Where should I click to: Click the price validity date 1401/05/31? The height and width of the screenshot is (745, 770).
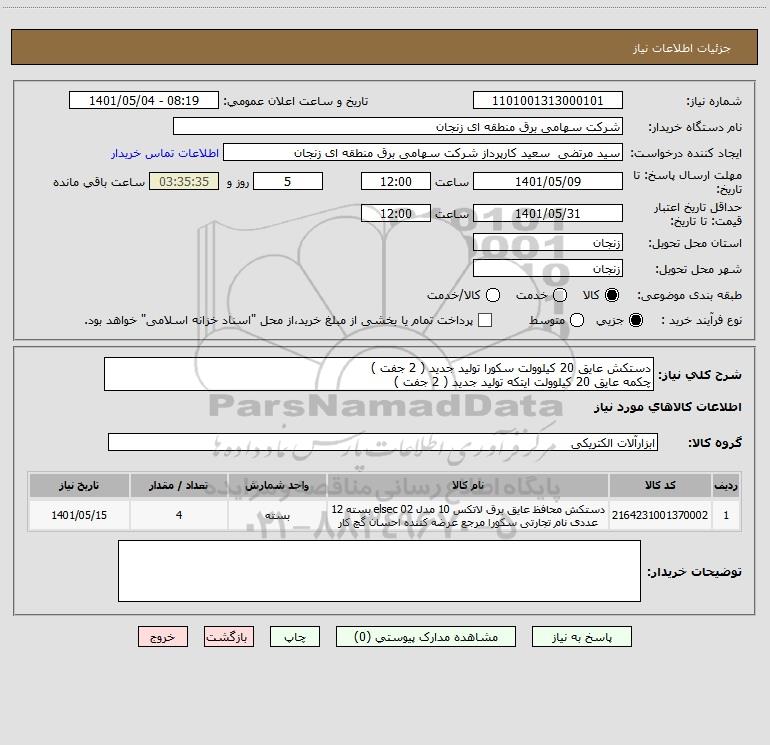coord(548,214)
